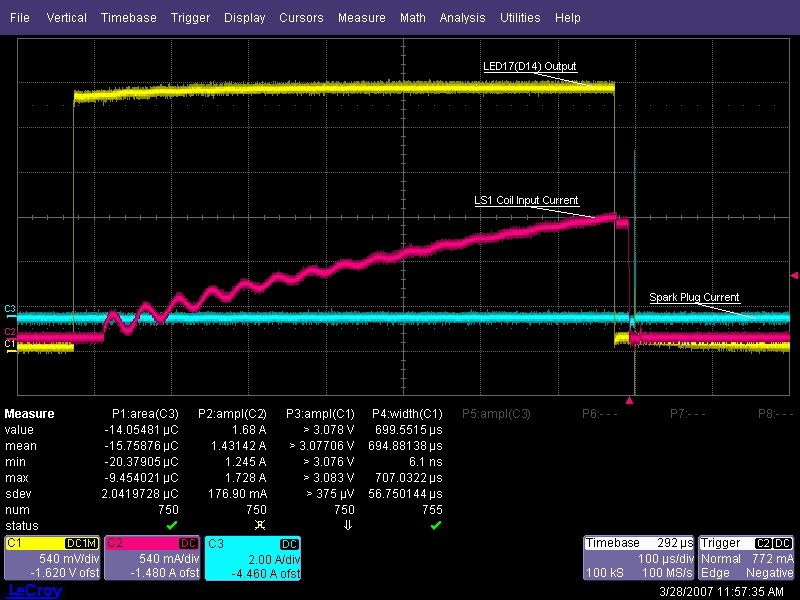Open the Display menu
Image resolution: width=800 pixels, height=600 pixels.
[x=244, y=18]
